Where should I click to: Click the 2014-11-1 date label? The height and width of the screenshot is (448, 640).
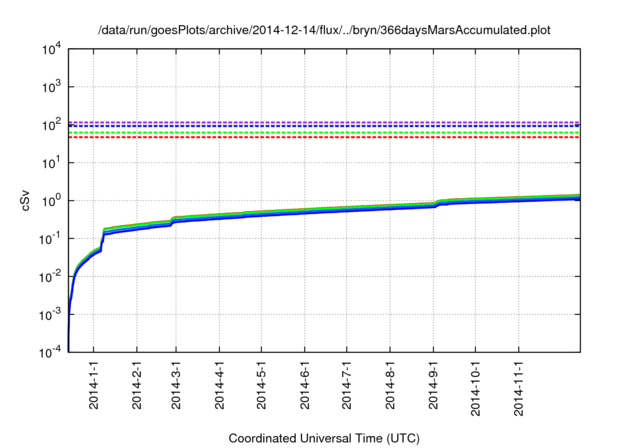pyautogui.click(x=519, y=388)
